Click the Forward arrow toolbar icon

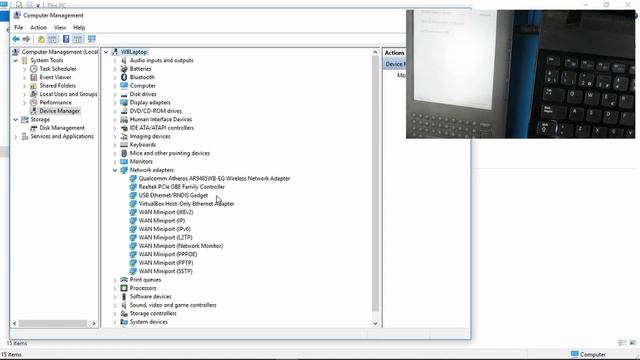27,39
